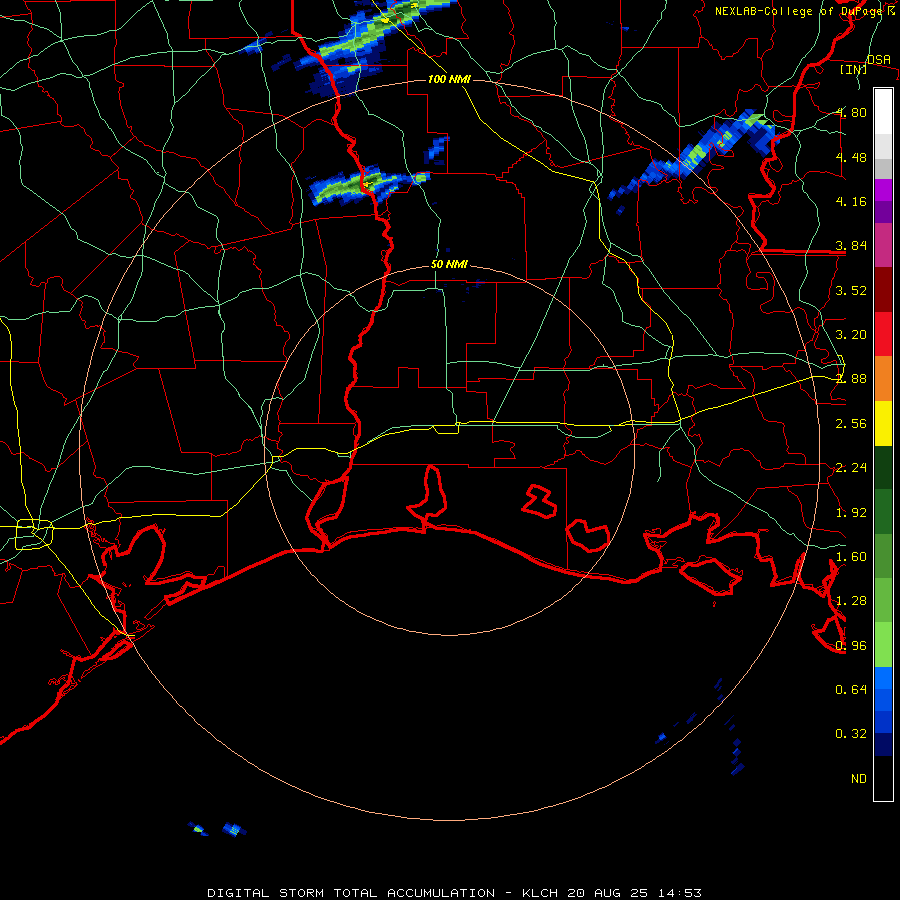
Task: Click the 4.48 legend value
Action: pyautogui.click(x=851, y=157)
